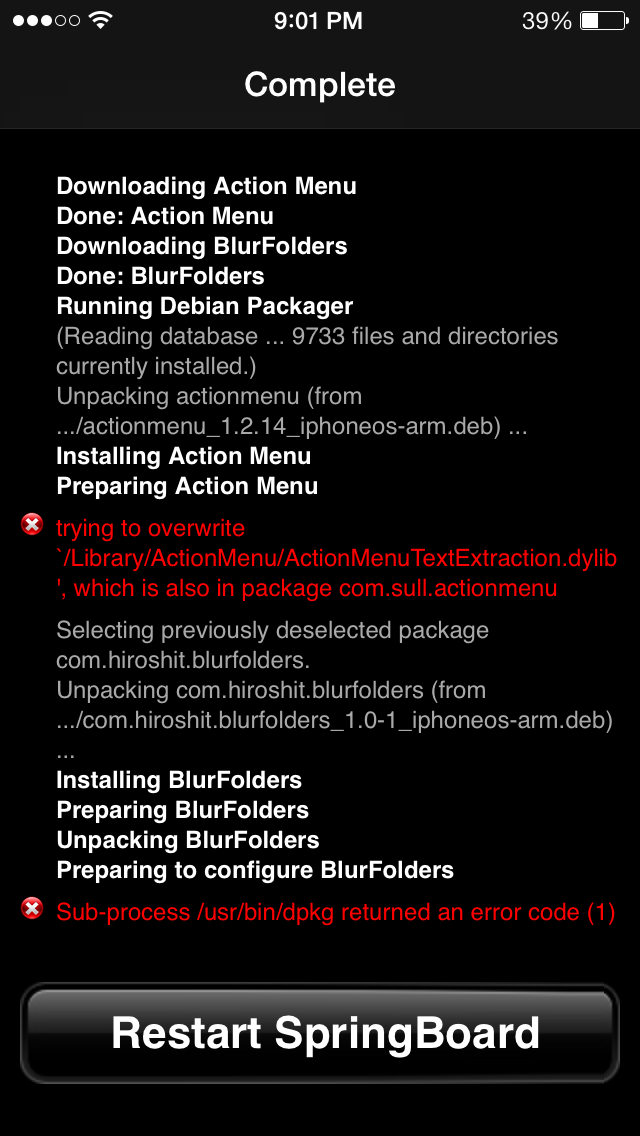Select the Done: BlurFolders log line
This screenshot has width=640, height=1136.
click(x=160, y=276)
